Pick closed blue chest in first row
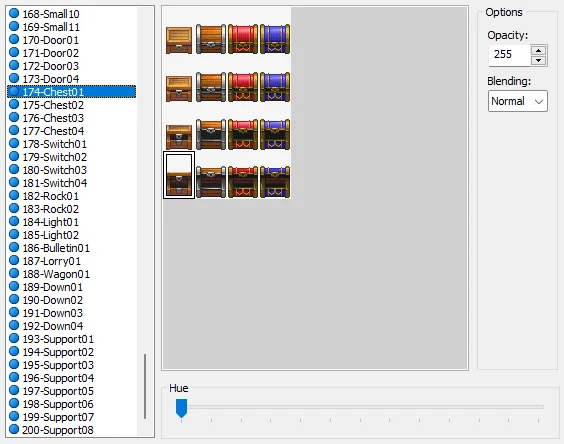This screenshot has width=564, height=444. [275, 39]
